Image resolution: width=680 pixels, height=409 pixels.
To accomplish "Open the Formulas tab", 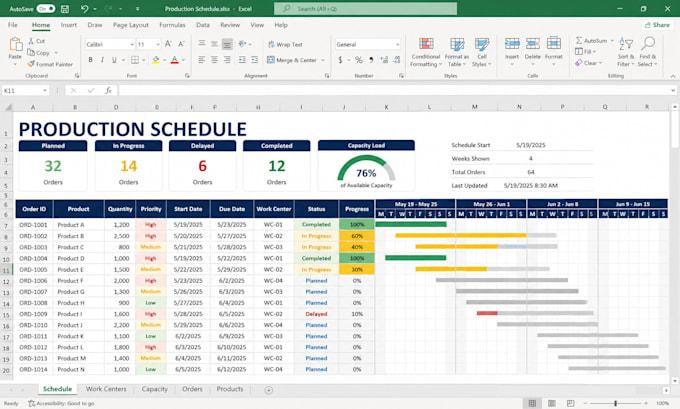I will [x=172, y=25].
